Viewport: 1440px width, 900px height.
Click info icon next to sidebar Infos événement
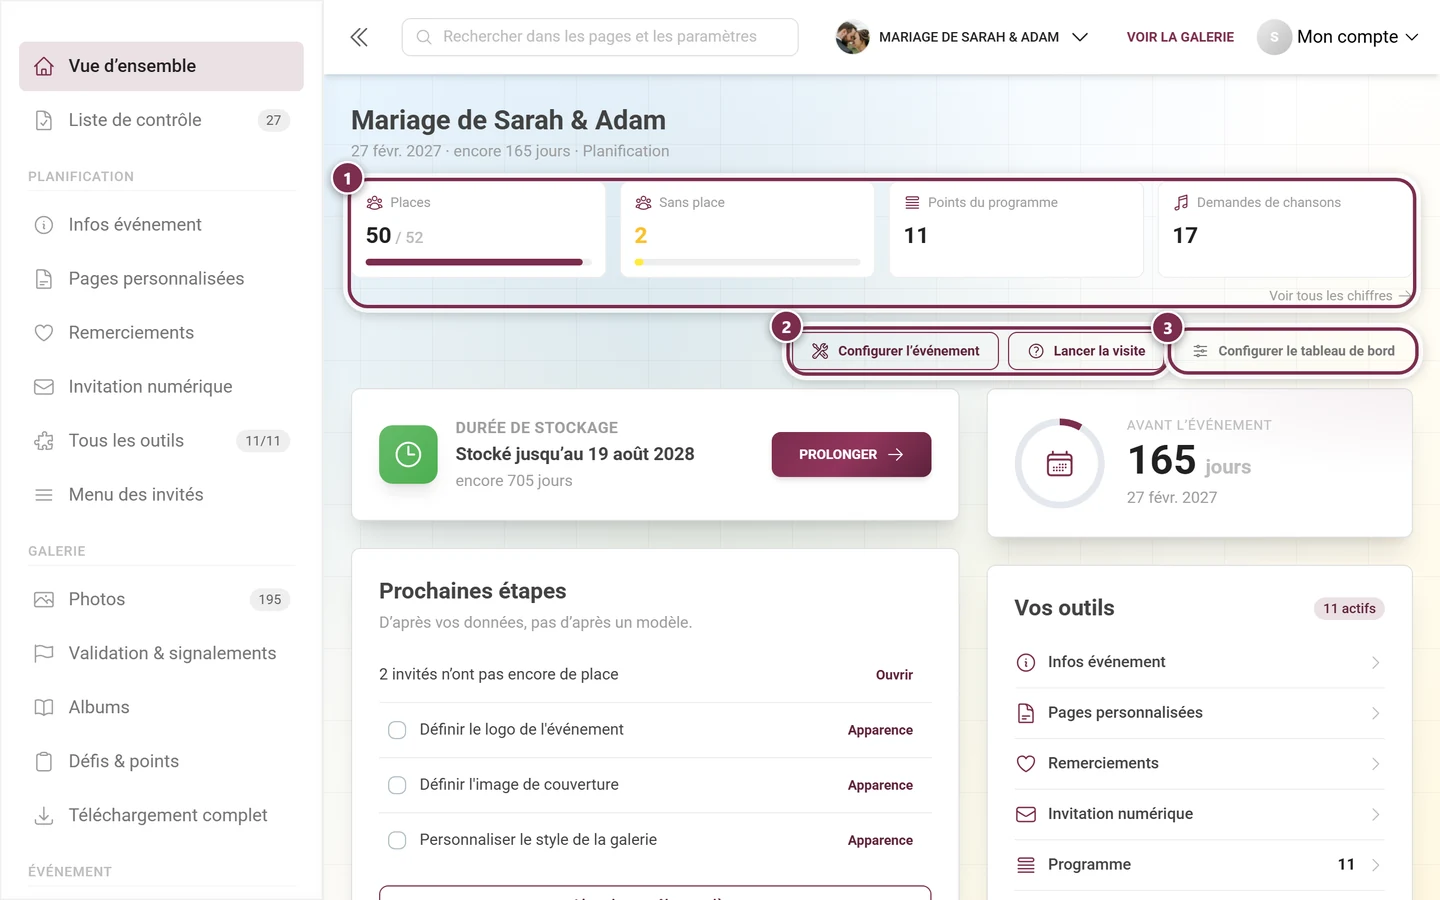[x=44, y=225]
